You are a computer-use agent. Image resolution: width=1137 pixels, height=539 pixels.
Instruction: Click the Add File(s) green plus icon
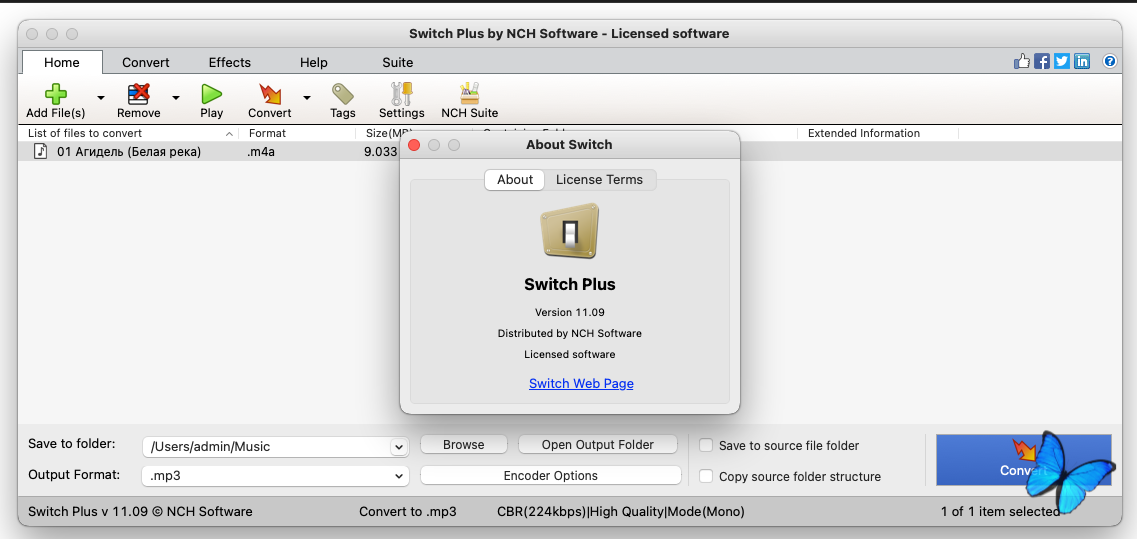point(56,94)
